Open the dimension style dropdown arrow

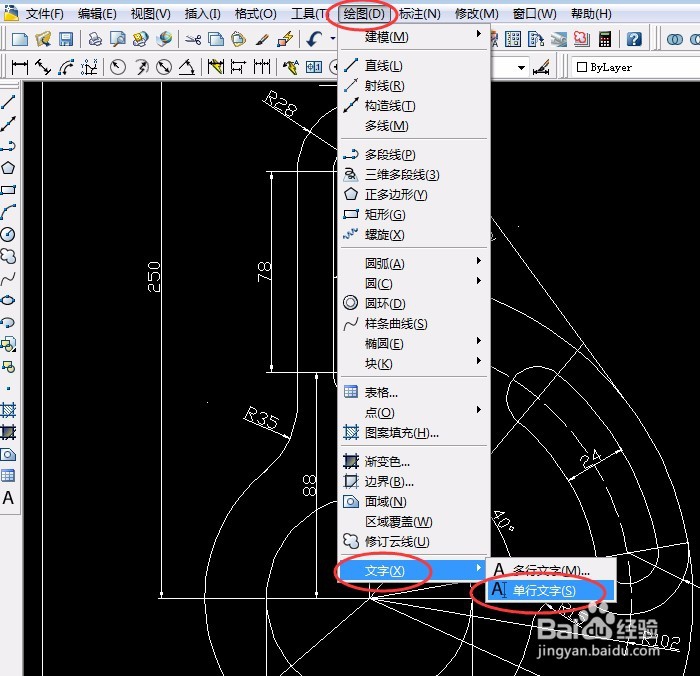click(521, 68)
